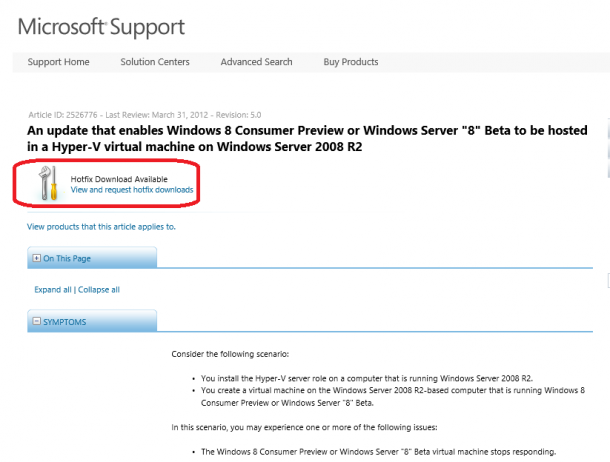Click the bullet about installing Hyper-V server role
Screen dimensions: 610x462
(367, 378)
